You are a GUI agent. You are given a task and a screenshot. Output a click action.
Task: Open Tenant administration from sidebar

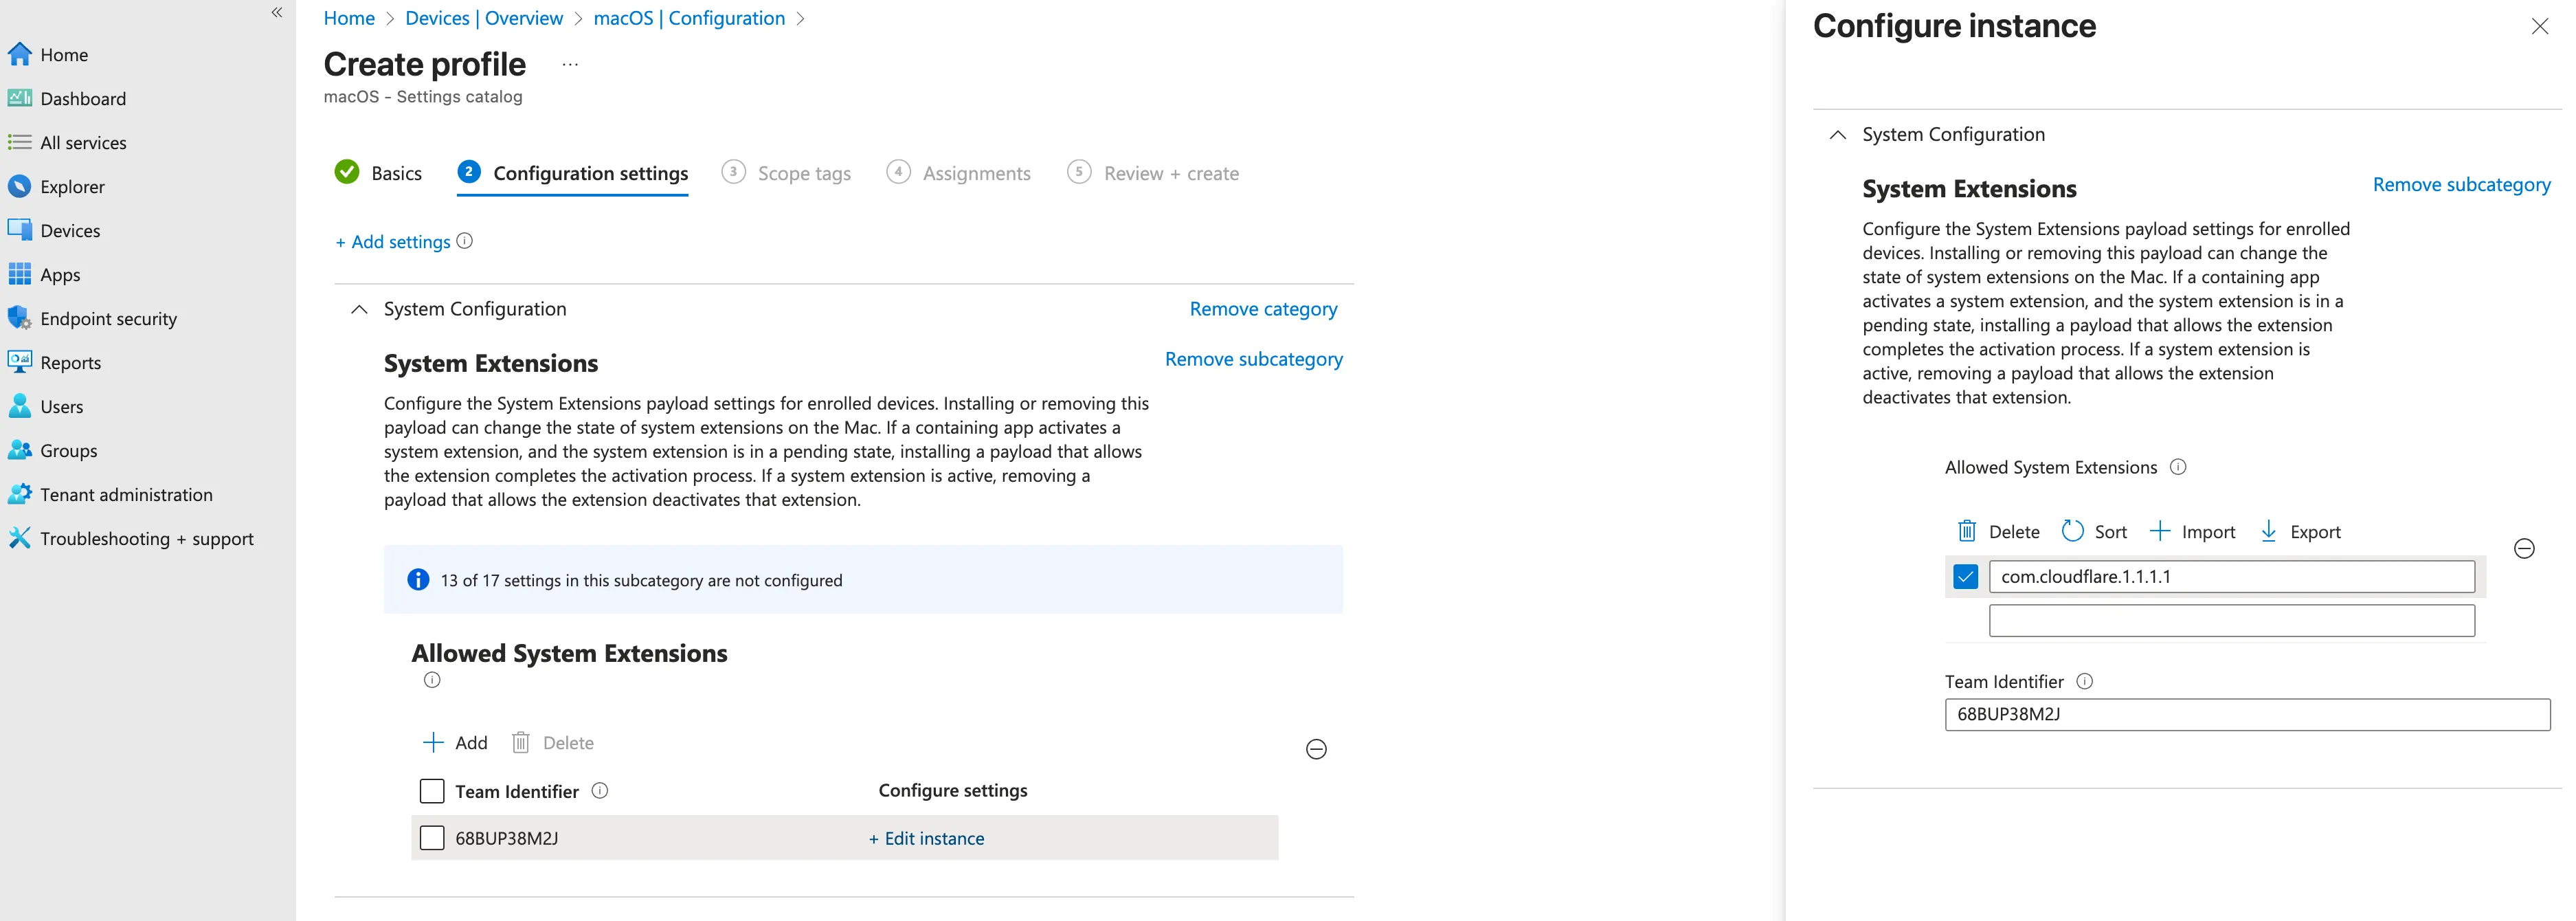126,494
